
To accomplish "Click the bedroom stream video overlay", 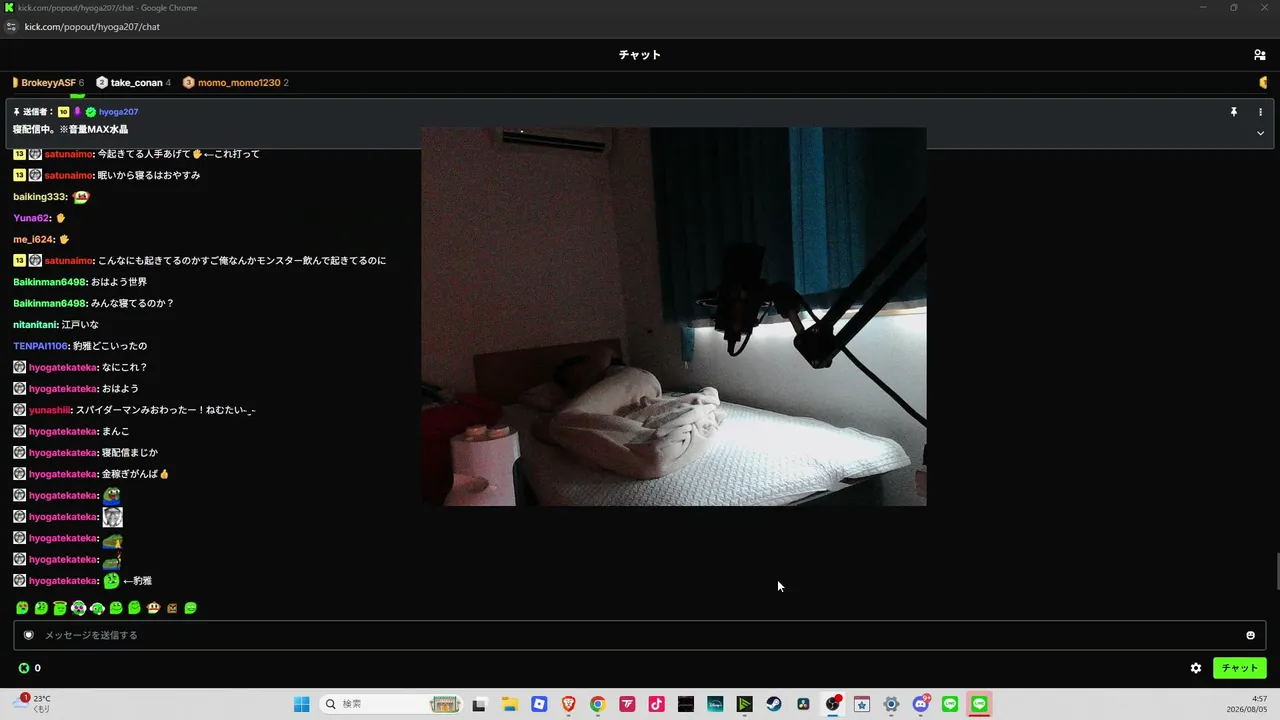I will point(673,316).
